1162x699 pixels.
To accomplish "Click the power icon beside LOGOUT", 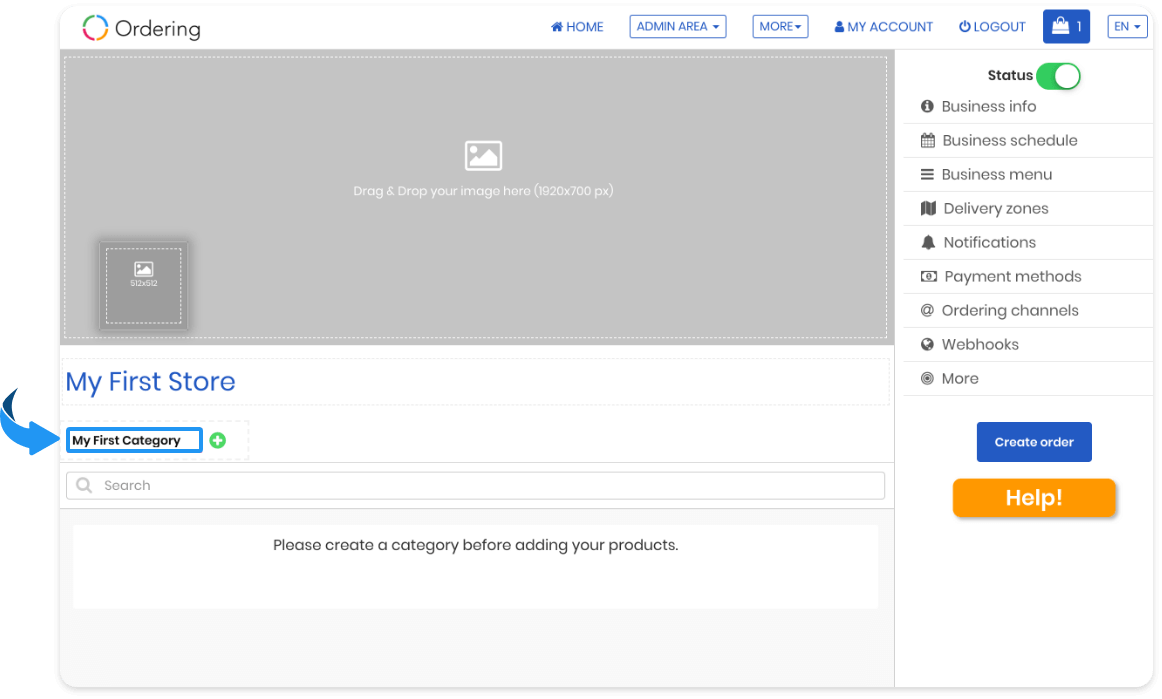I will tap(964, 27).
